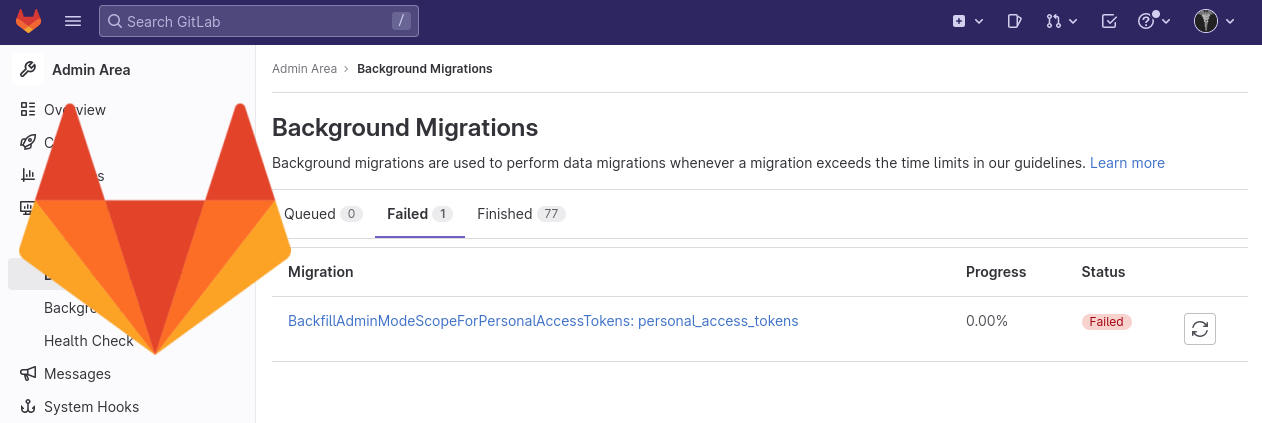This screenshot has height=423, width=1262.
Task: Click the Migration column header
Action: coord(321,272)
